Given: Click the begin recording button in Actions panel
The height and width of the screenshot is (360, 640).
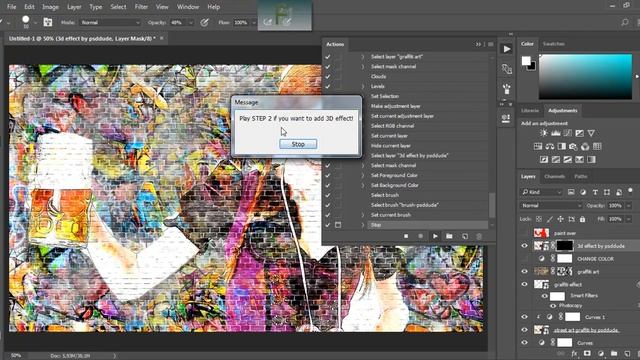Looking at the screenshot, I should (x=420, y=236).
